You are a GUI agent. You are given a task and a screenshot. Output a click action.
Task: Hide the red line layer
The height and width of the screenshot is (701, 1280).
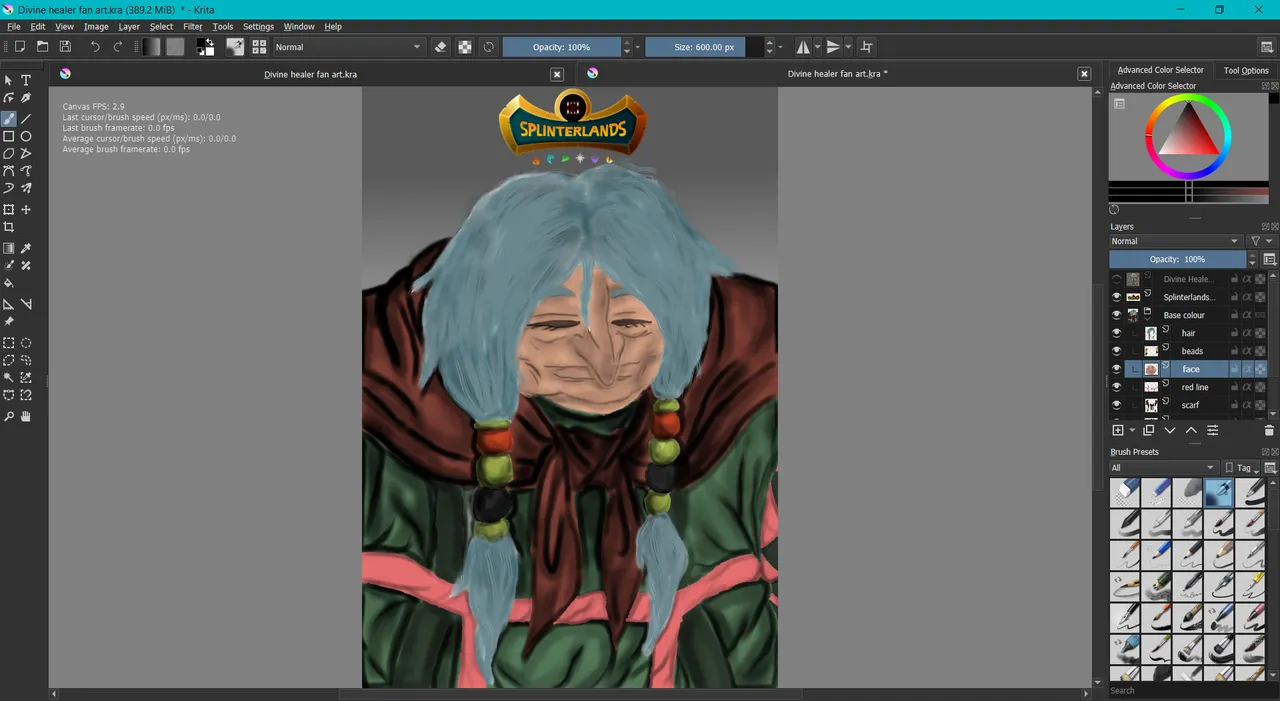point(1116,387)
